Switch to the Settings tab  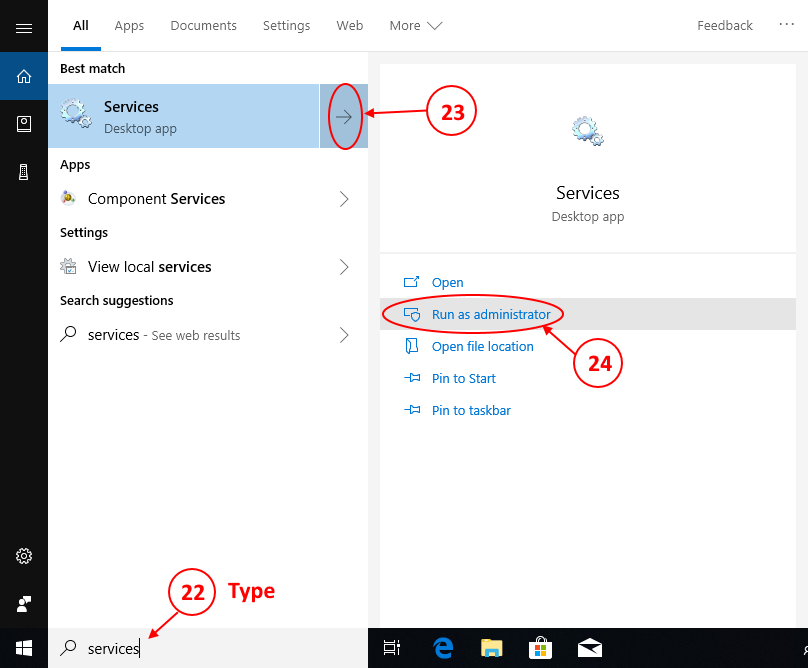(x=287, y=26)
